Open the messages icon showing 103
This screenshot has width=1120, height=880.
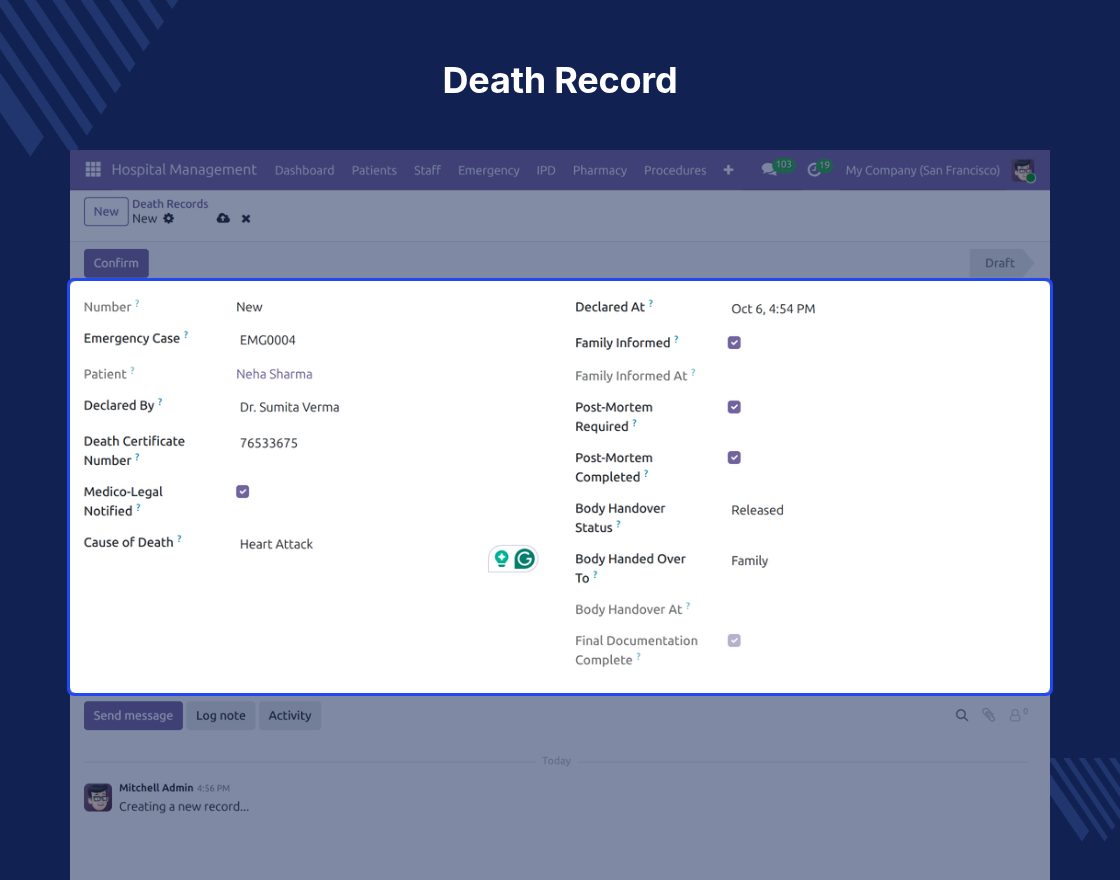(769, 170)
